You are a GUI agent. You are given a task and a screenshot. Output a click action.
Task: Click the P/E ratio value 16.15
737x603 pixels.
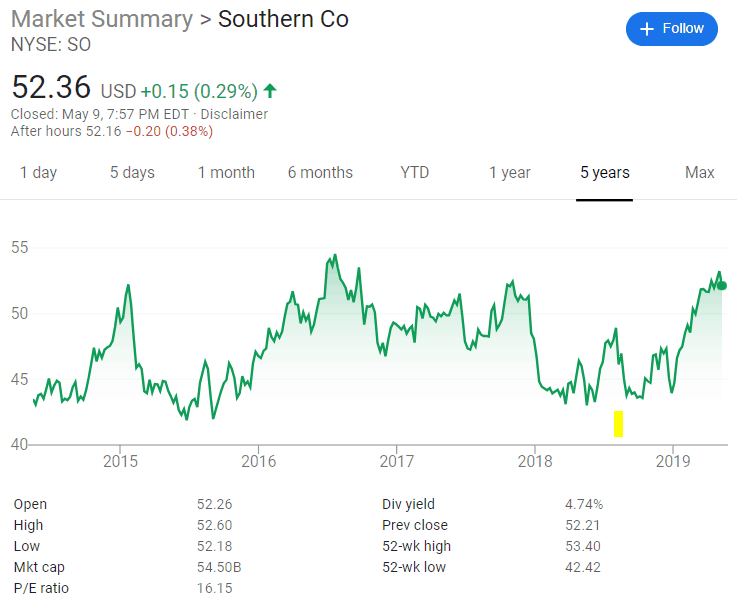point(214,588)
